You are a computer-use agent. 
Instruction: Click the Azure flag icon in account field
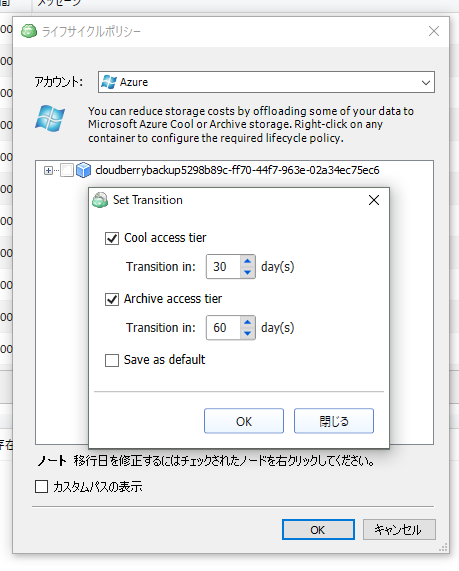109,82
